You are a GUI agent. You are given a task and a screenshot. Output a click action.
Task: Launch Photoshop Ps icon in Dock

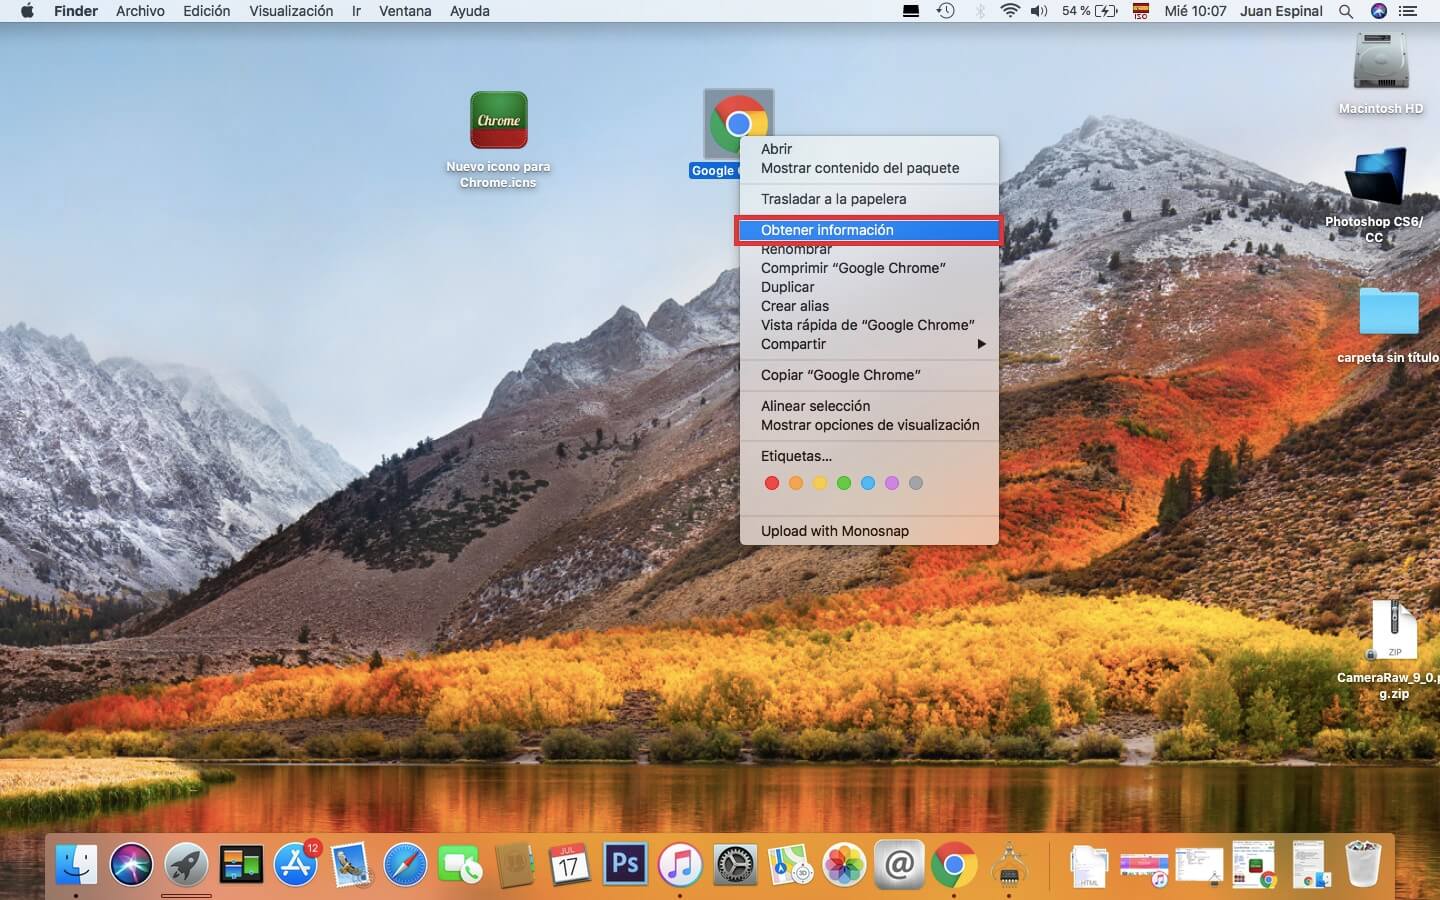click(625, 864)
